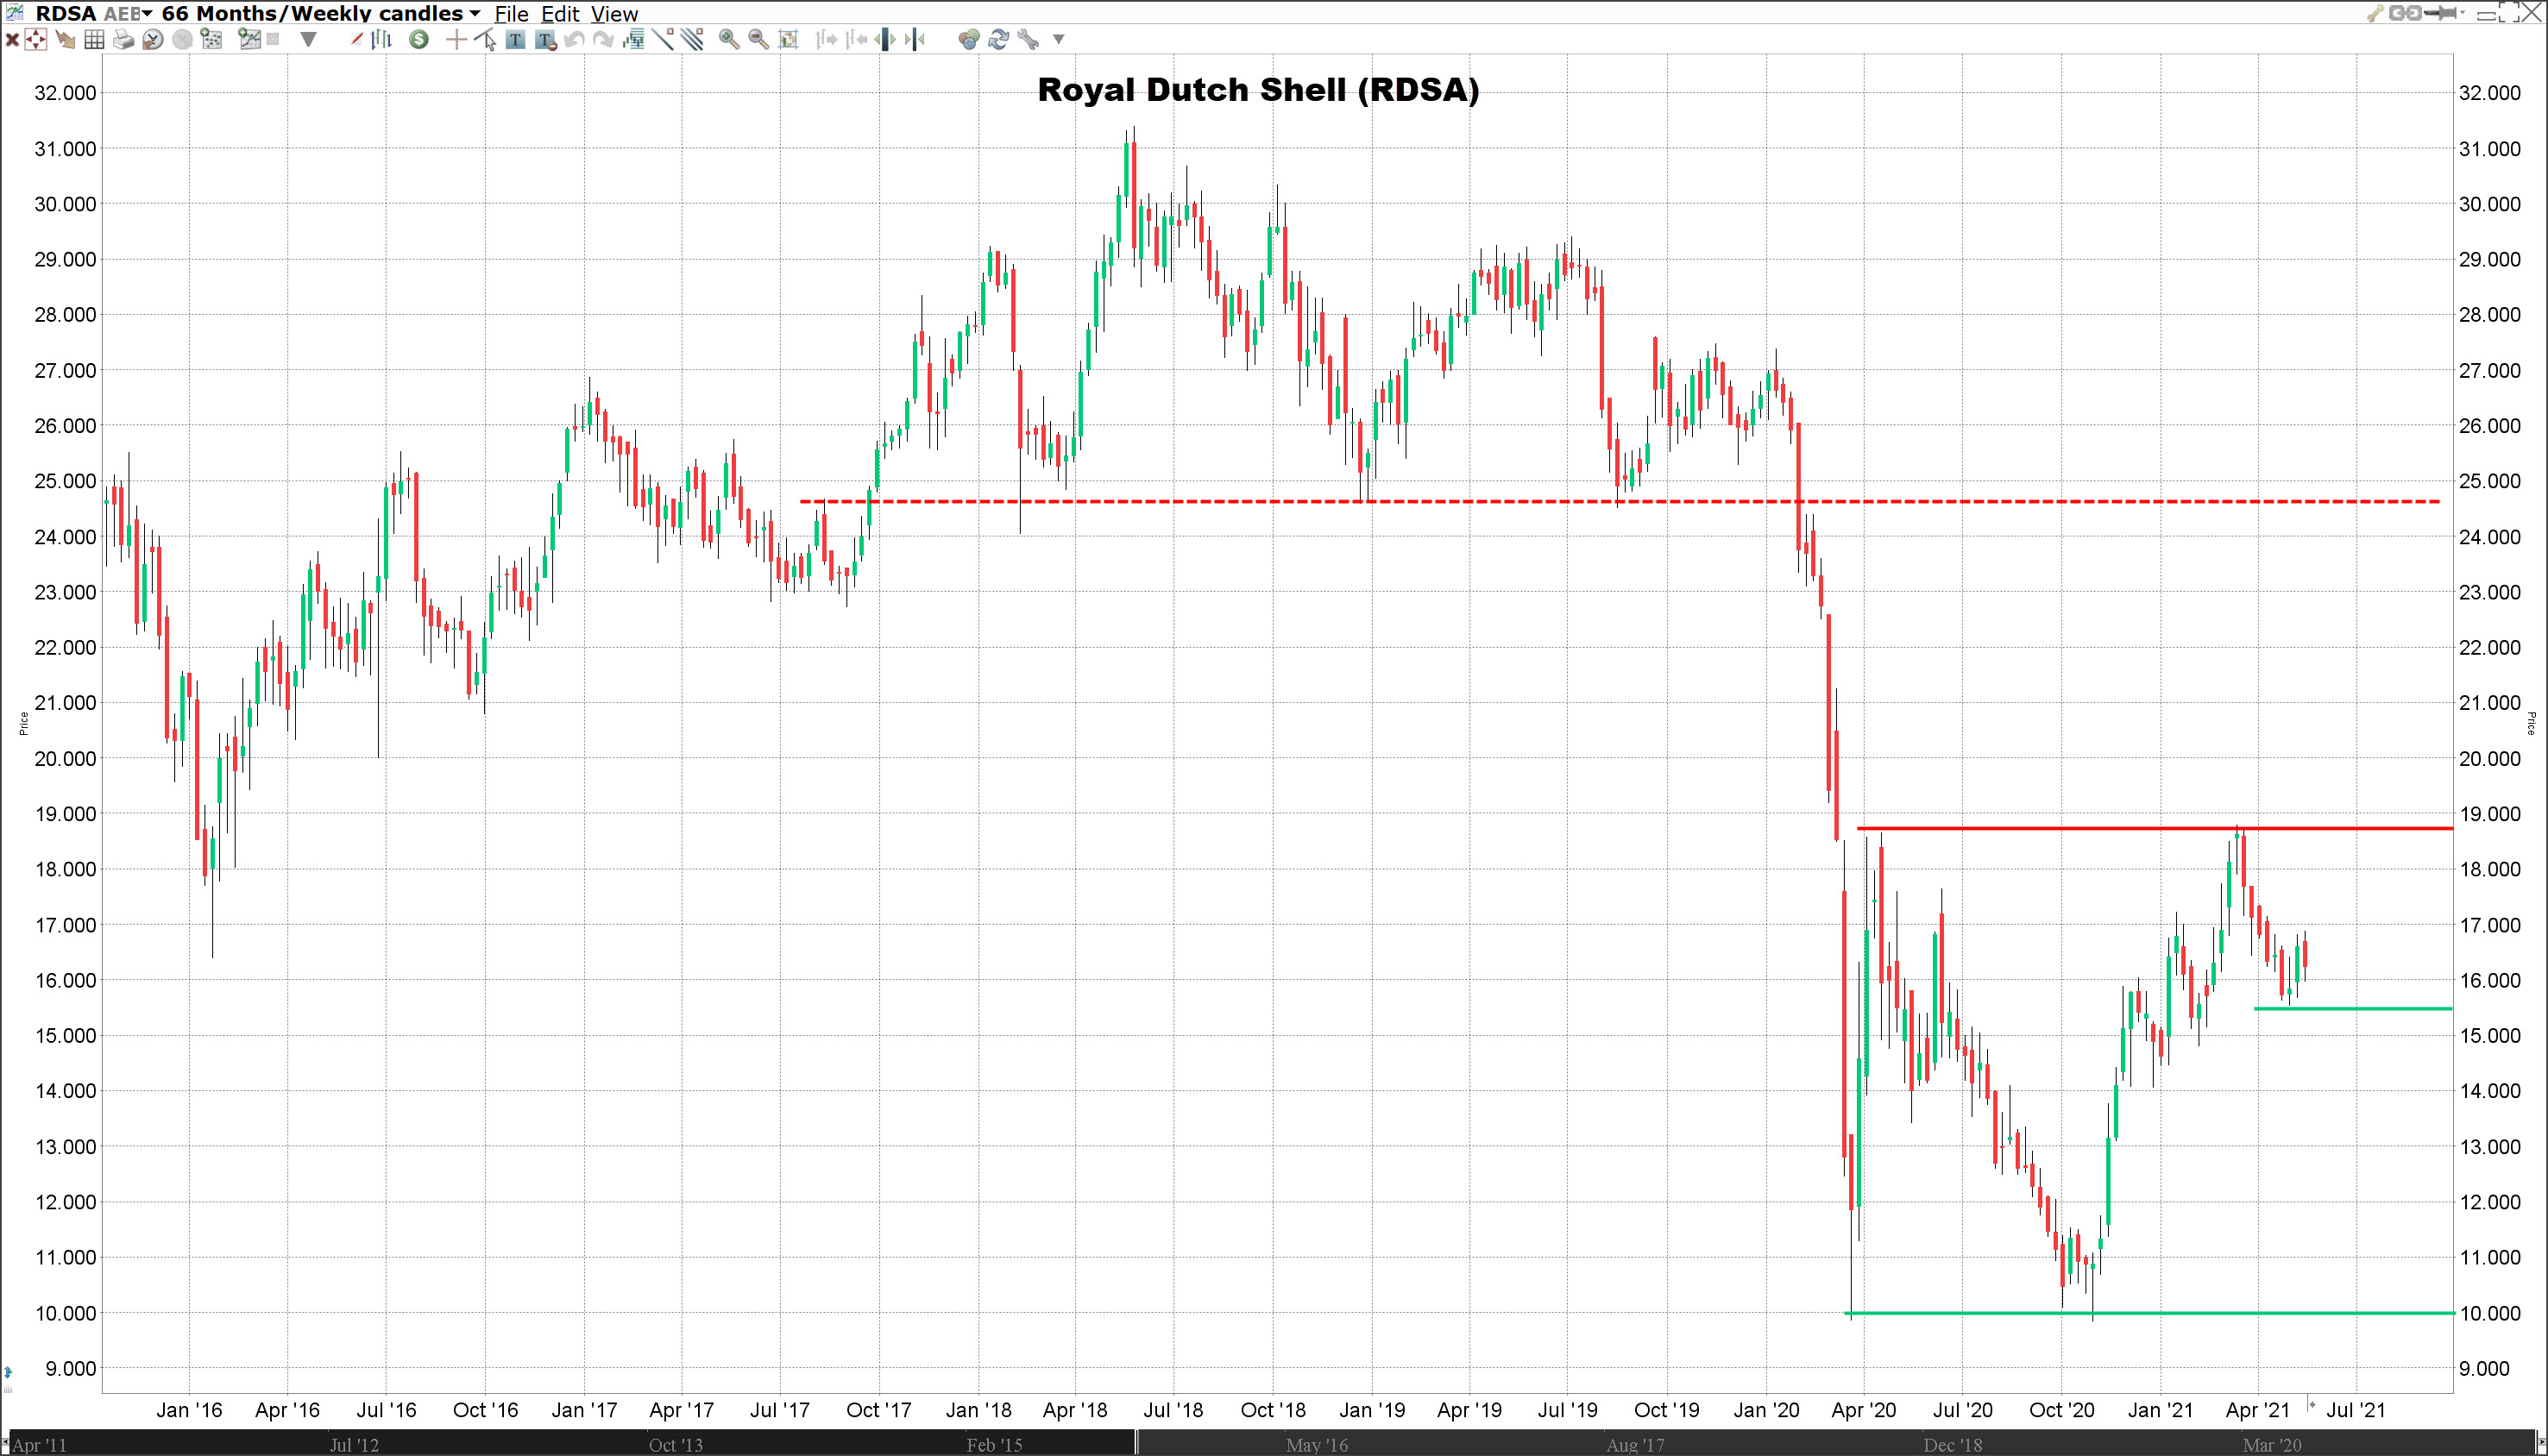Open the toolbar wrench settings icon
This screenshot has height=1456, width=2548.
1029,40
